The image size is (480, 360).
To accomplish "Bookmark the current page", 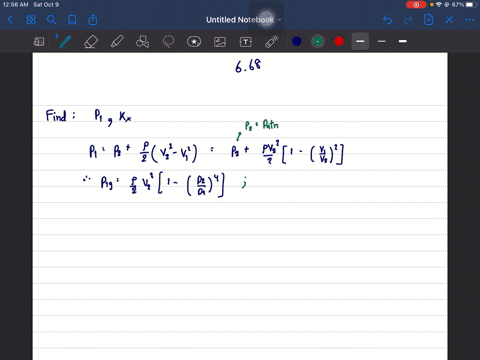I will [72, 20].
